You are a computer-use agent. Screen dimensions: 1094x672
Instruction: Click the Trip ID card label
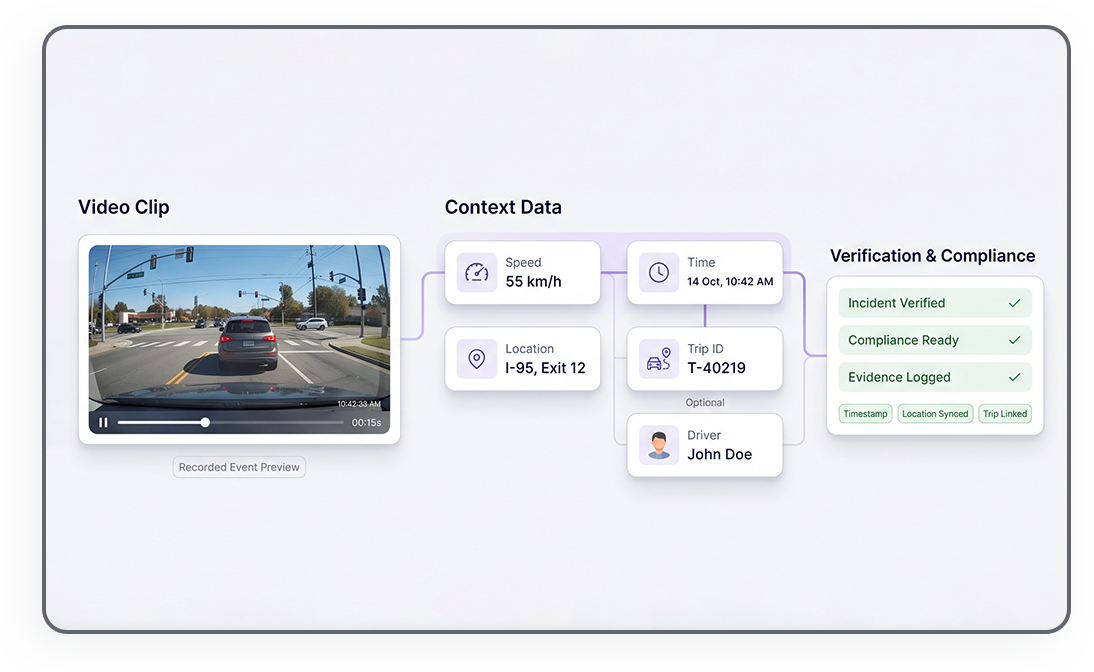(x=705, y=349)
